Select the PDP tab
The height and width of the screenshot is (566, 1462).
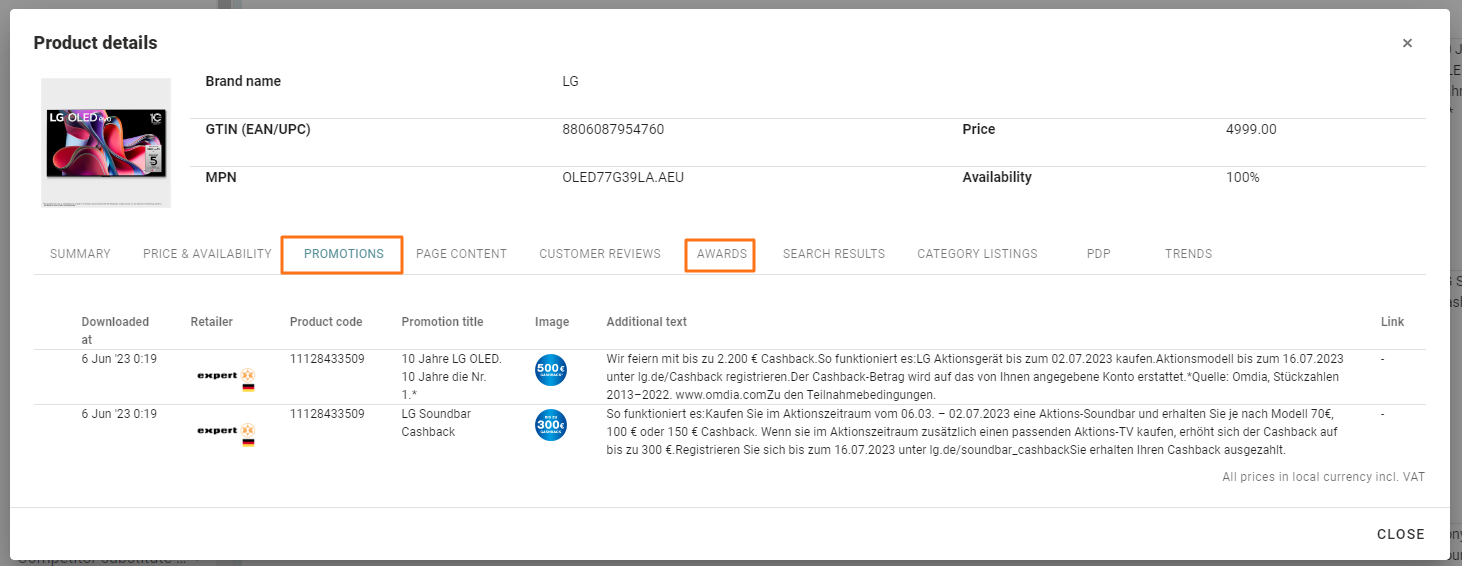pyautogui.click(x=1098, y=254)
